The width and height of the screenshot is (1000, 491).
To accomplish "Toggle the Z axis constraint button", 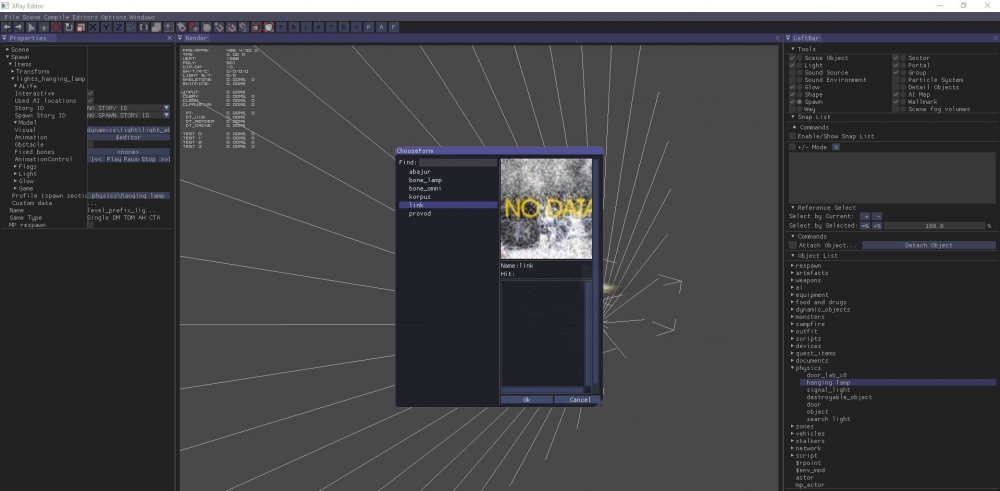I will tap(118, 27).
